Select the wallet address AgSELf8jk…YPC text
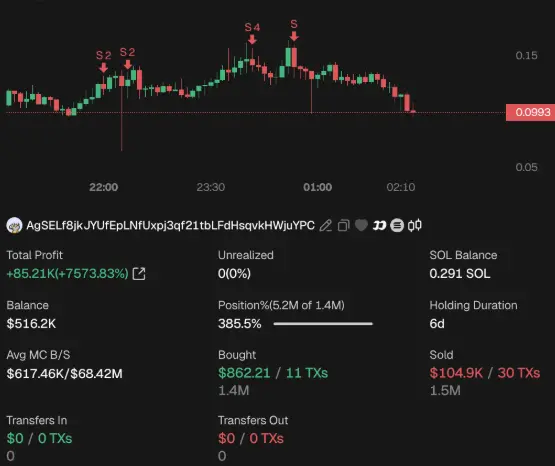This screenshot has width=555, height=466. point(170,225)
